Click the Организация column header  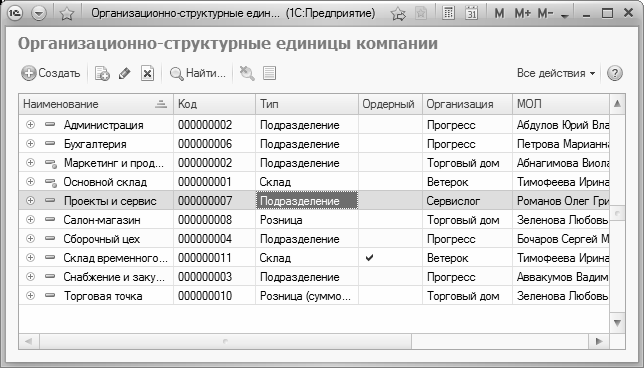click(x=467, y=104)
